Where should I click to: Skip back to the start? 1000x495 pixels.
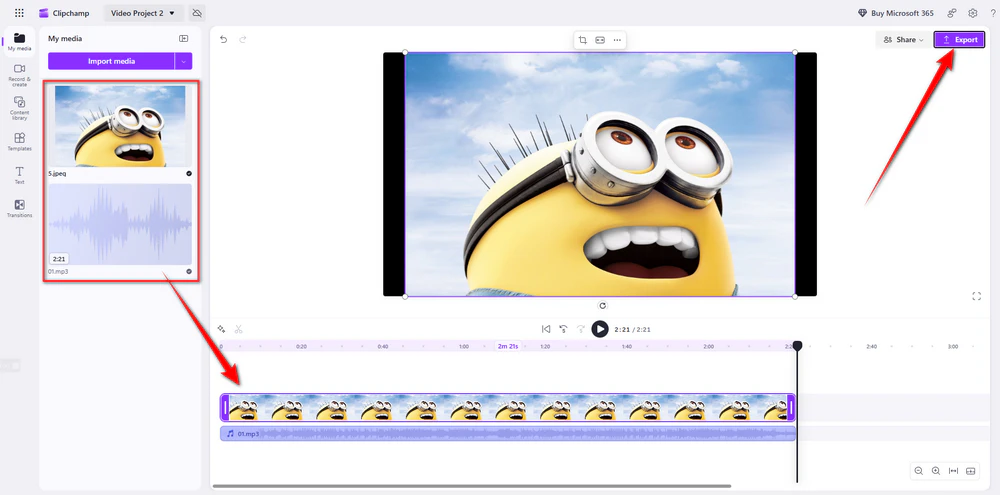[546, 329]
